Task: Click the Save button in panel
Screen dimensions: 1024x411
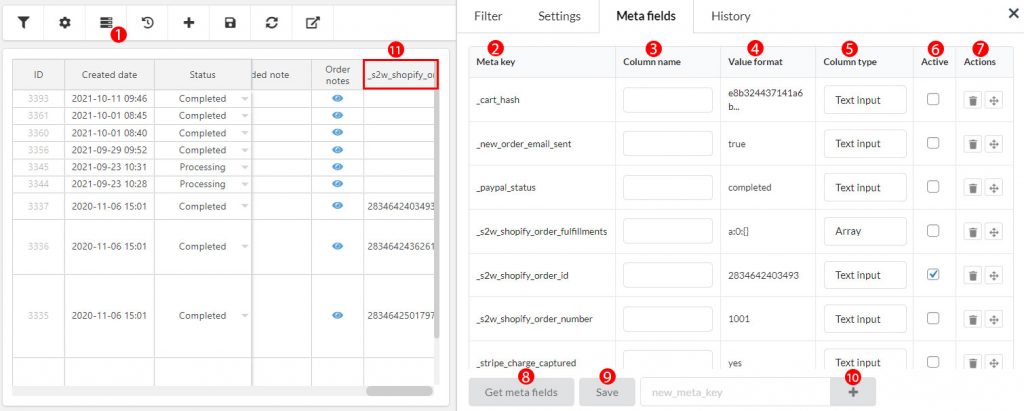Action: pyautogui.click(x=607, y=392)
